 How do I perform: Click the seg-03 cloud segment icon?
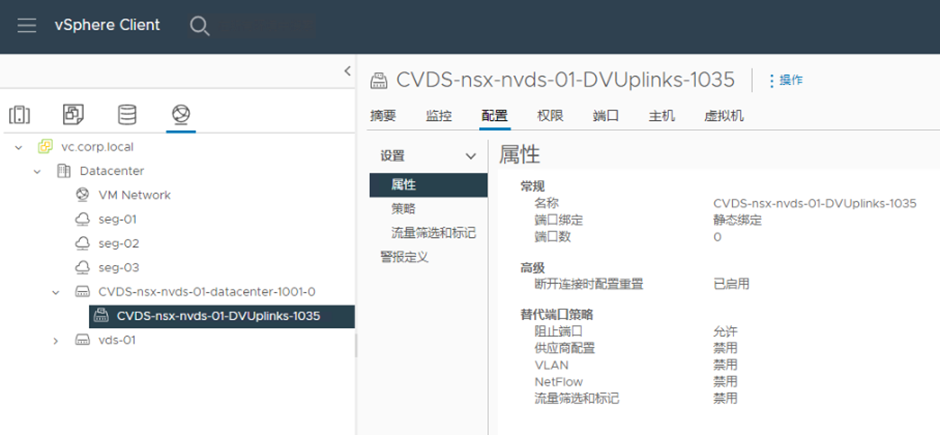click(82, 268)
